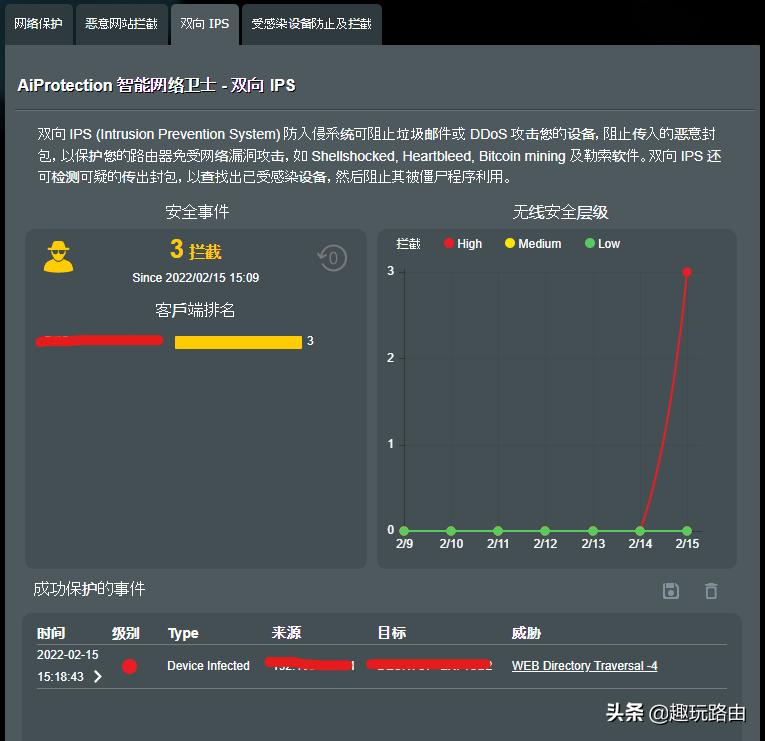Click the yellow hacker figure icon

[59, 257]
